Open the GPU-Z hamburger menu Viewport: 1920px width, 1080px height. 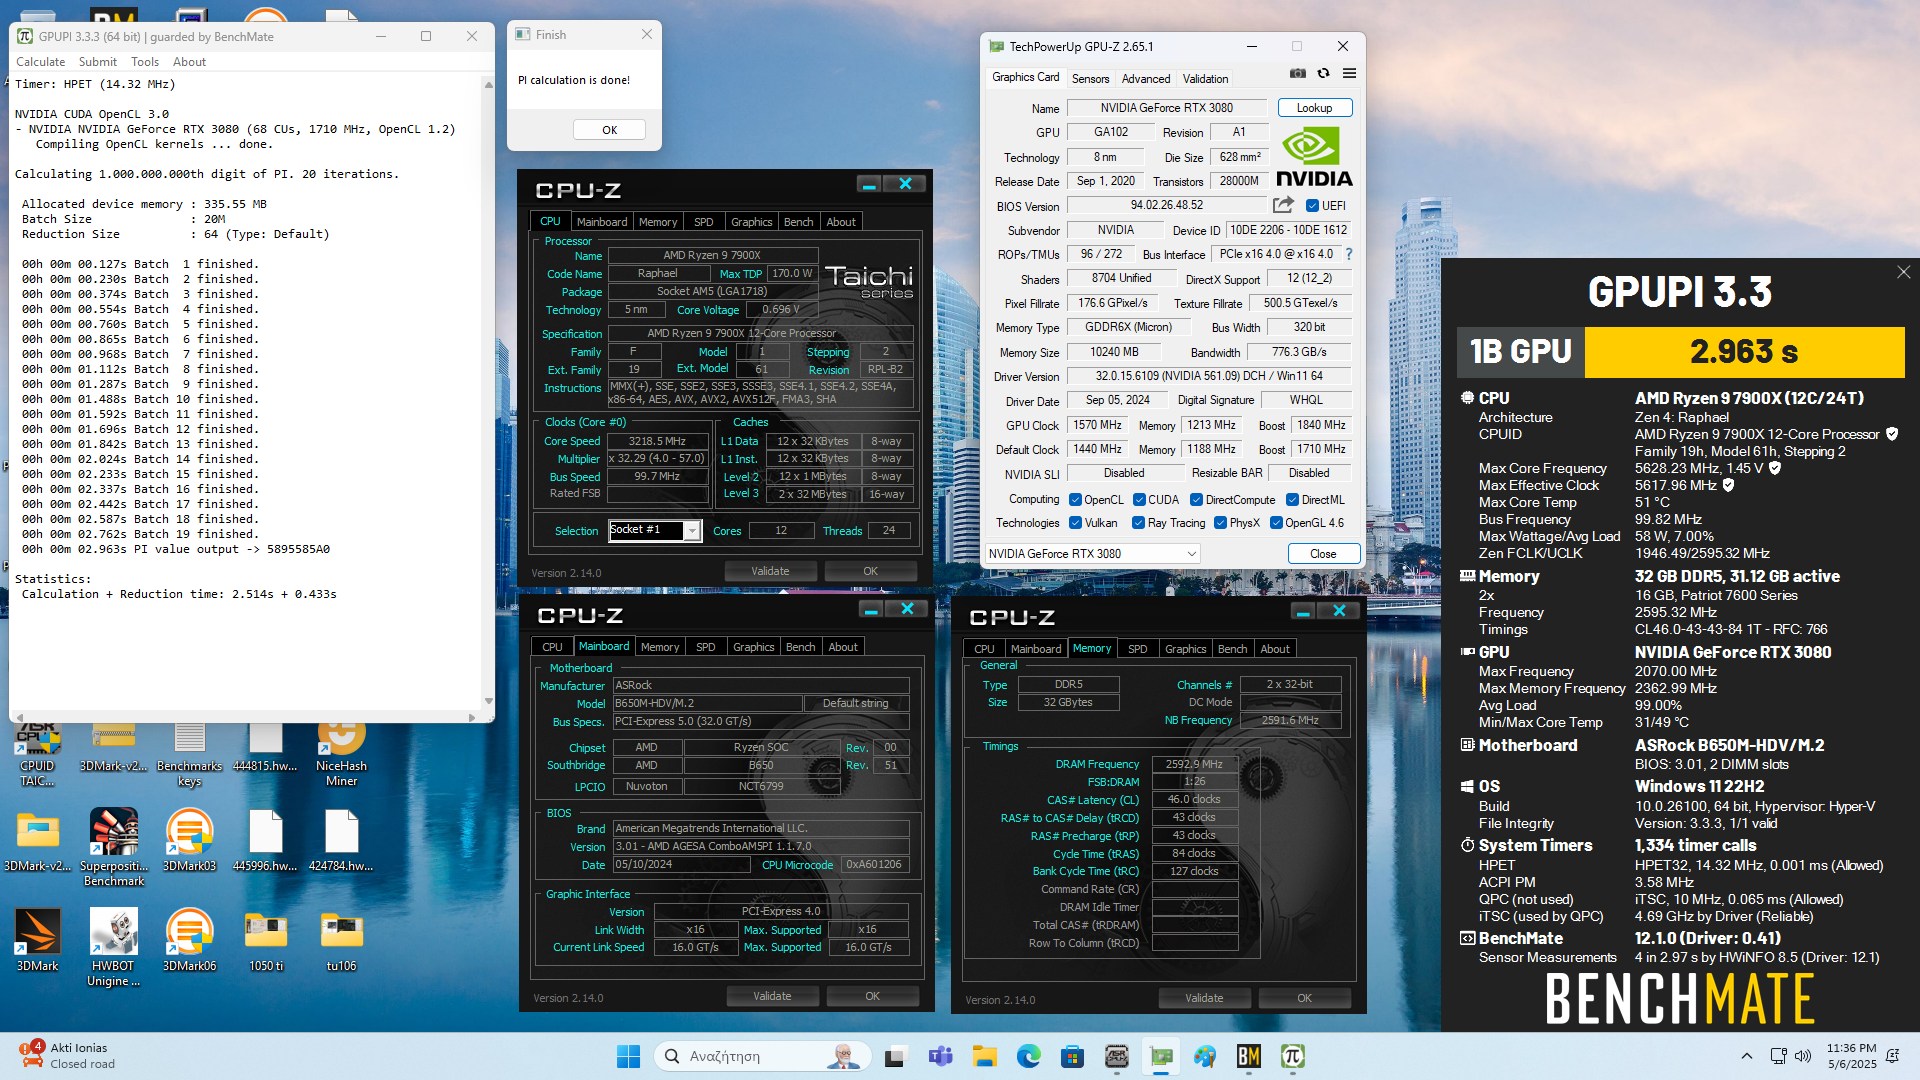[1349, 74]
